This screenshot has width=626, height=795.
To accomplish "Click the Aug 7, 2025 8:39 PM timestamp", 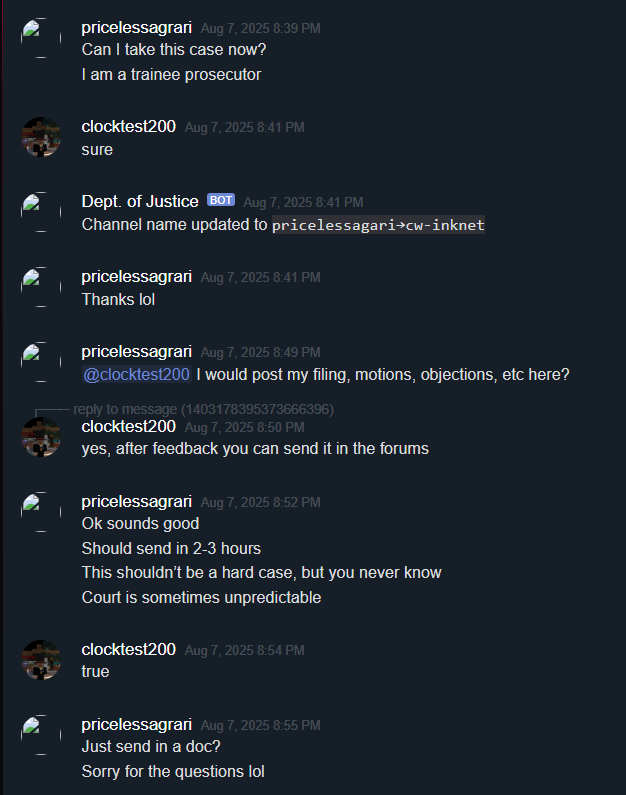I will point(260,29).
